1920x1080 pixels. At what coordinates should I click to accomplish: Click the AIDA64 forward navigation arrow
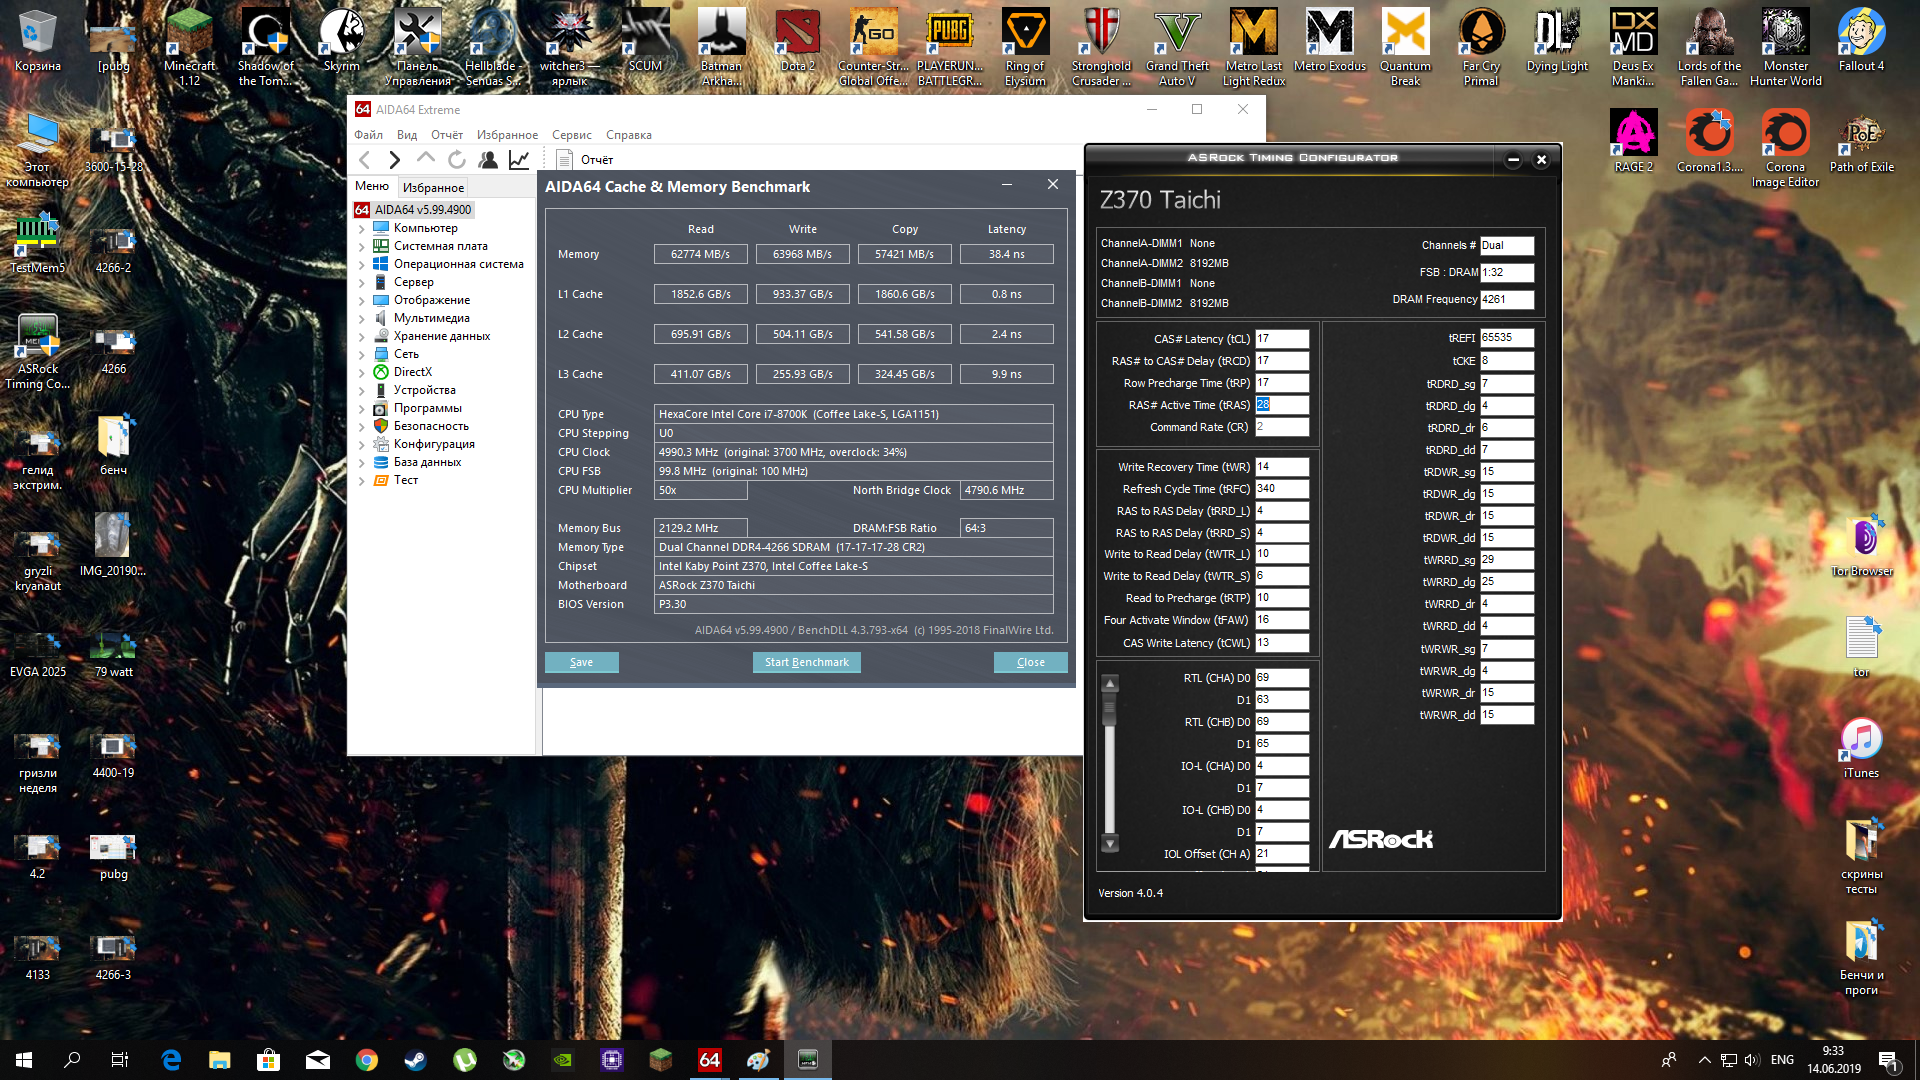coord(395,160)
